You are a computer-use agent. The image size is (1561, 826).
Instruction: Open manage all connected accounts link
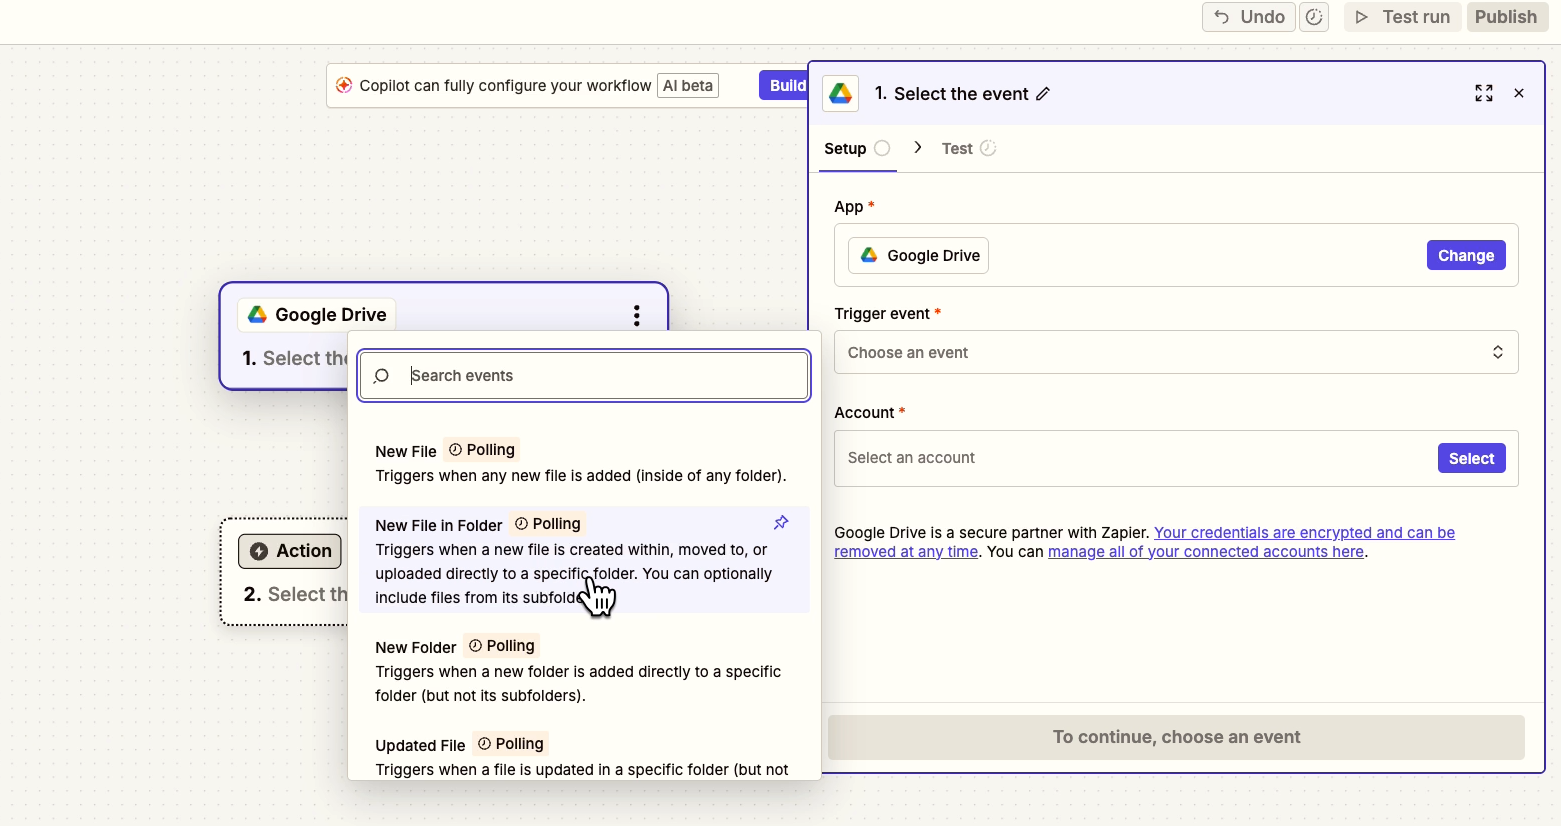point(1206,552)
